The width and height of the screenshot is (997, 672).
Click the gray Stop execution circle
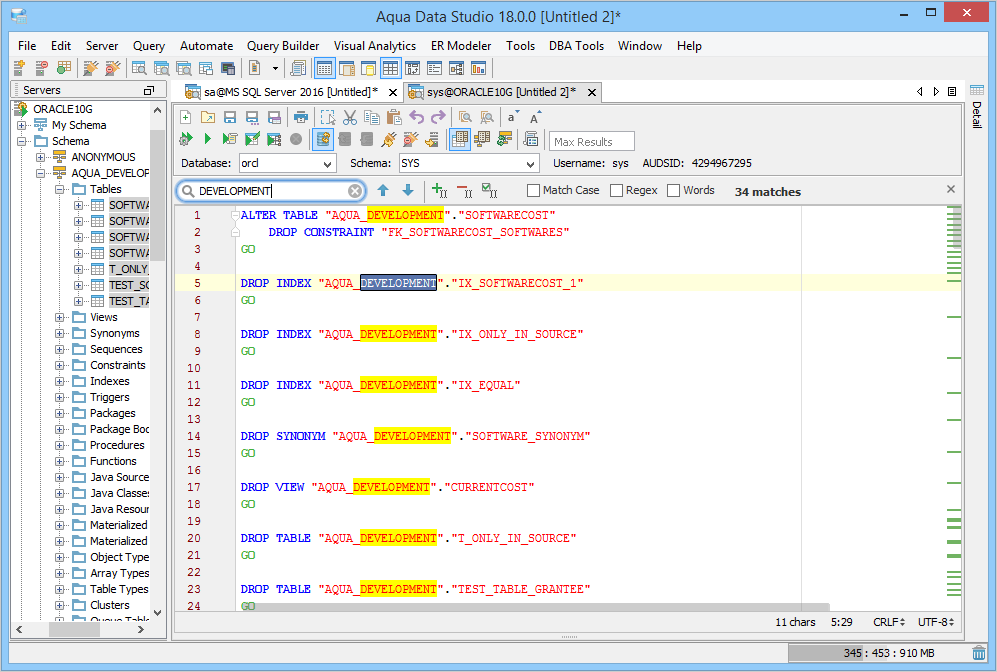tap(296, 139)
